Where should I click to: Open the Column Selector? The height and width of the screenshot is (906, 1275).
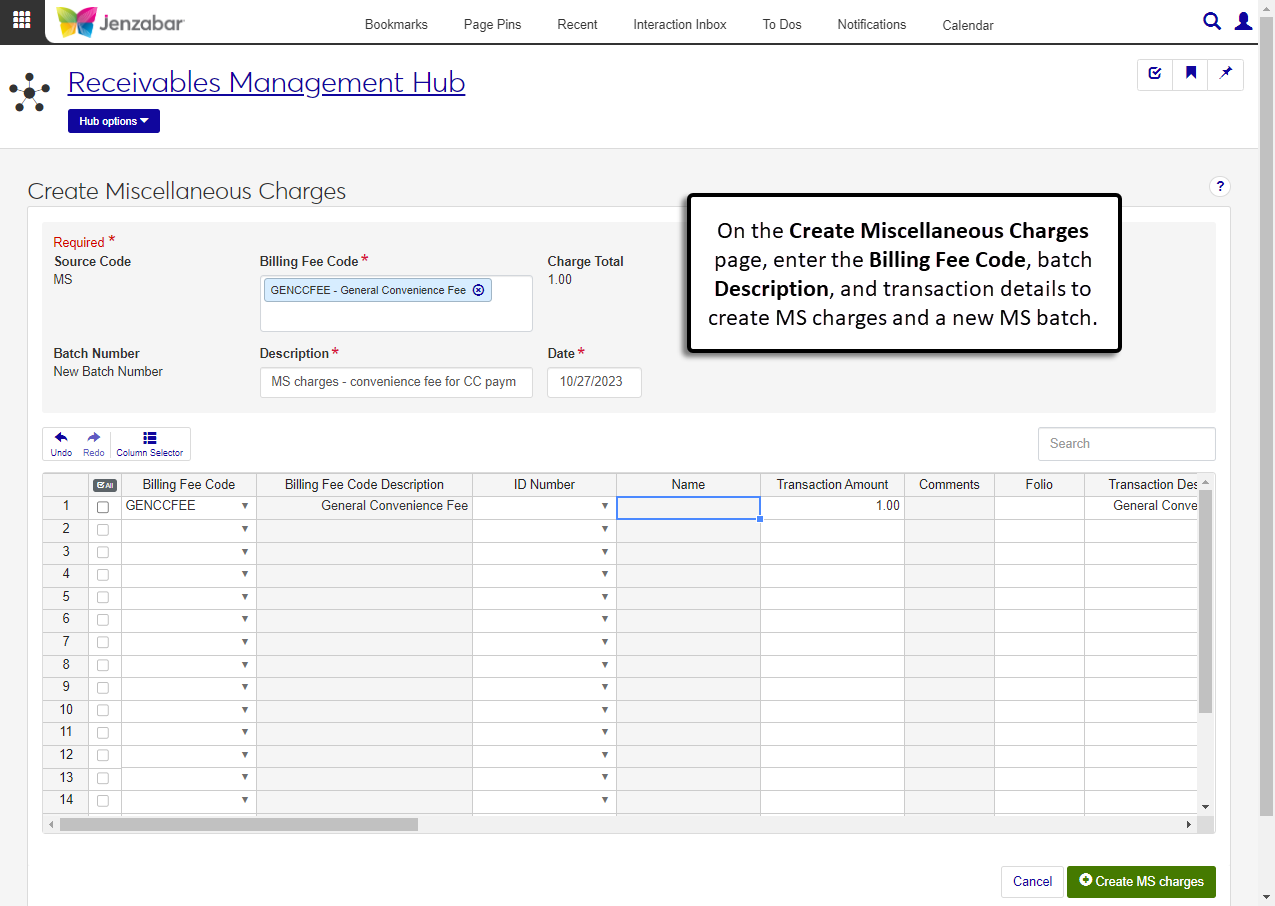[x=150, y=443]
